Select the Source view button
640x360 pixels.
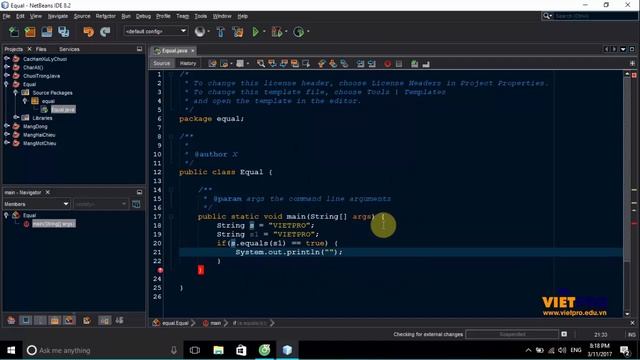tap(162, 63)
